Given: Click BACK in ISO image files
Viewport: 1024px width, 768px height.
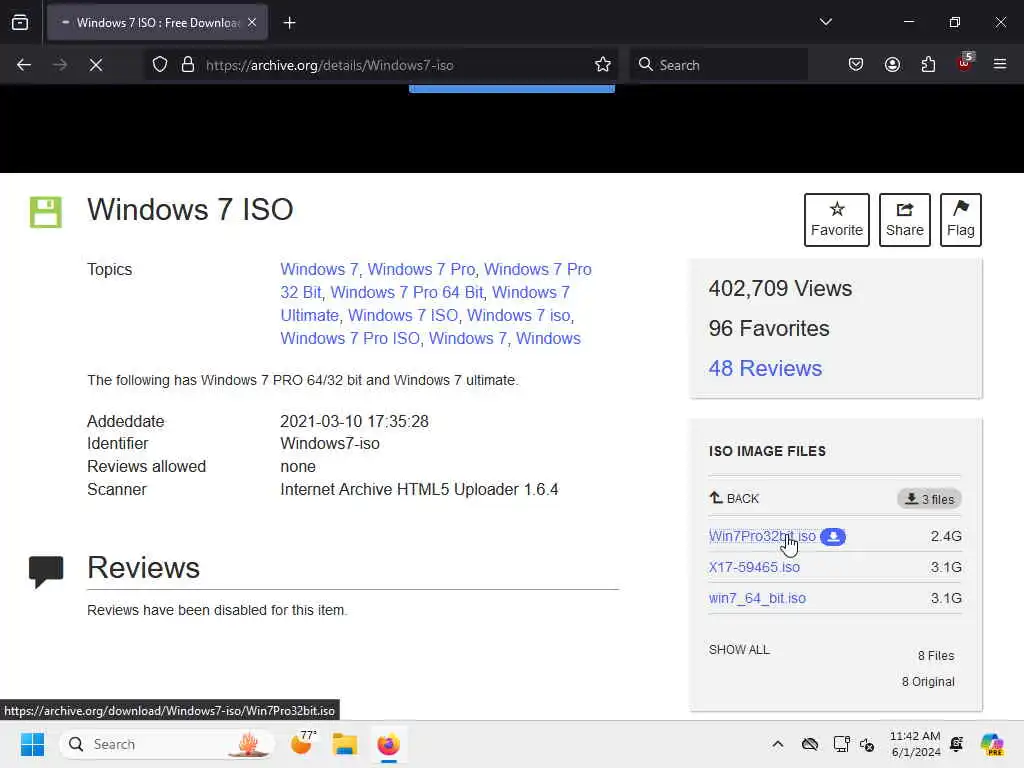Looking at the screenshot, I should (x=735, y=498).
